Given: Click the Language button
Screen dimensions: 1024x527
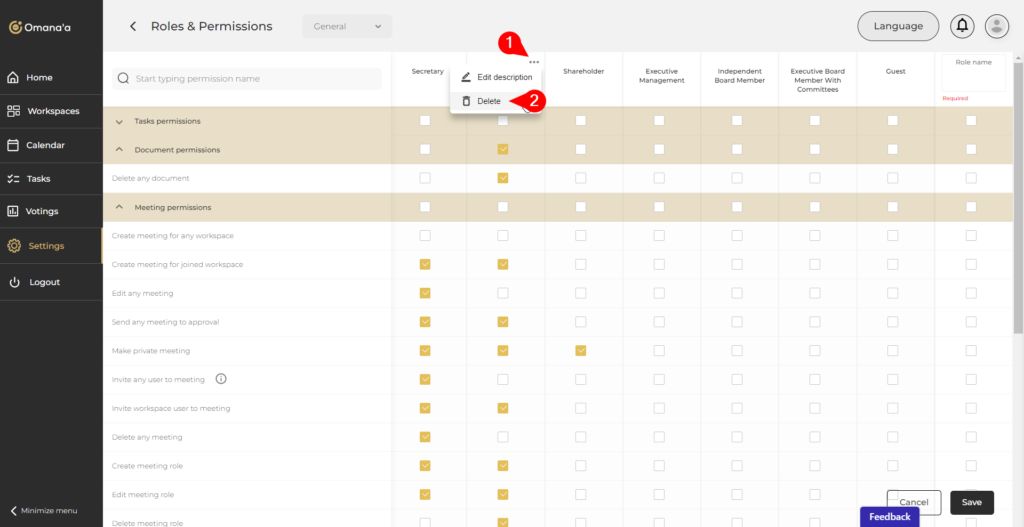Looking at the screenshot, I should (x=898, y=26).
